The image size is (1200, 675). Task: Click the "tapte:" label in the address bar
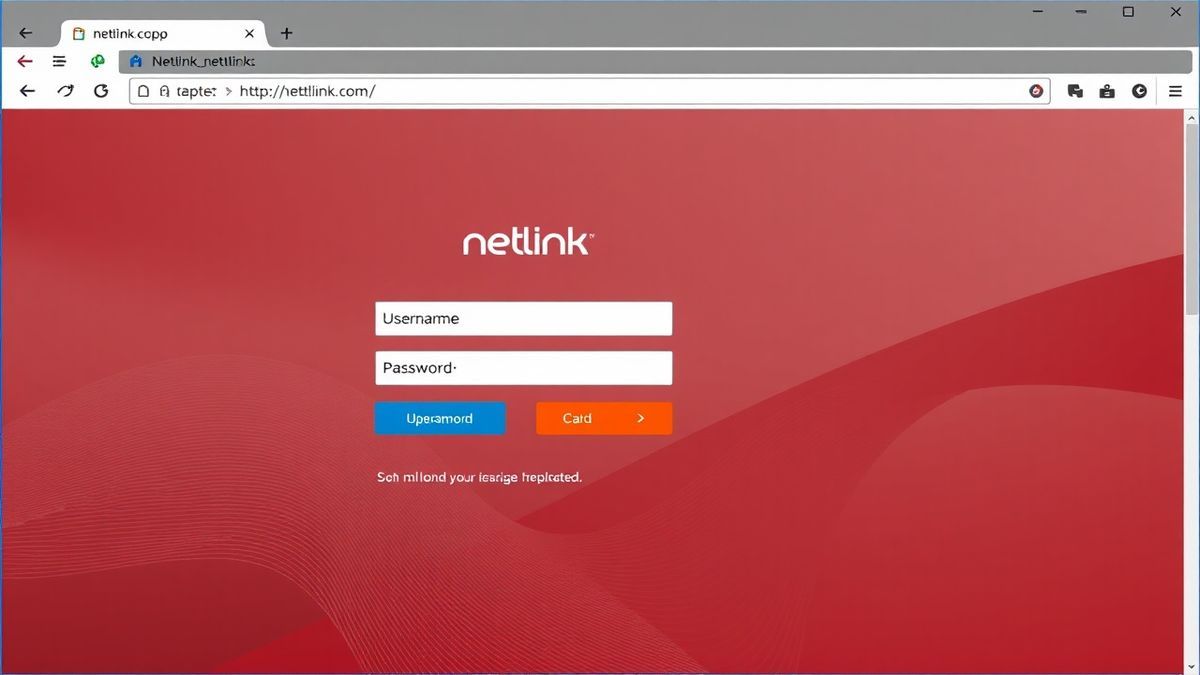tap(196, 91)
